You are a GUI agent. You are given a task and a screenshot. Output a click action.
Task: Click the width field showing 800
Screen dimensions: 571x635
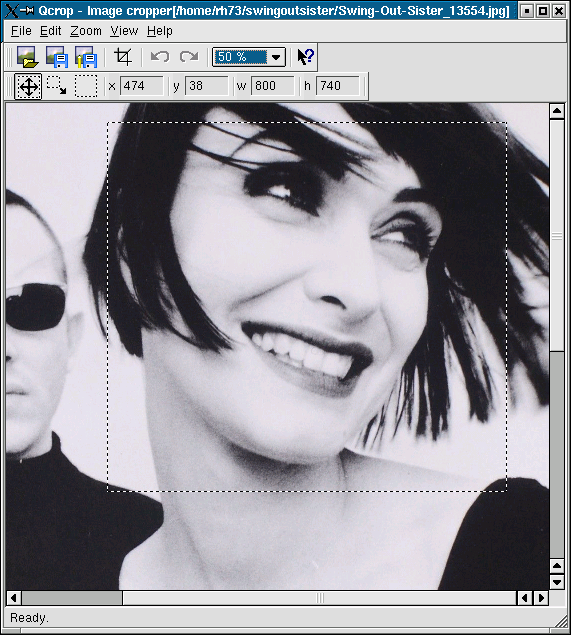[x=273, y=86]
